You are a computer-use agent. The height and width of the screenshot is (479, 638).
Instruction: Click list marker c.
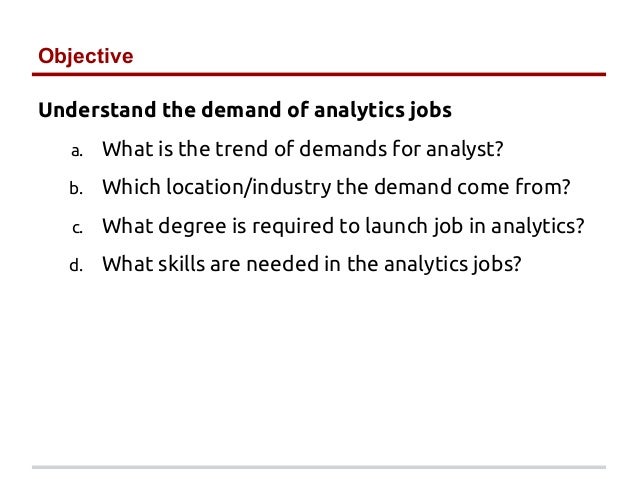[x=77, y=228]
